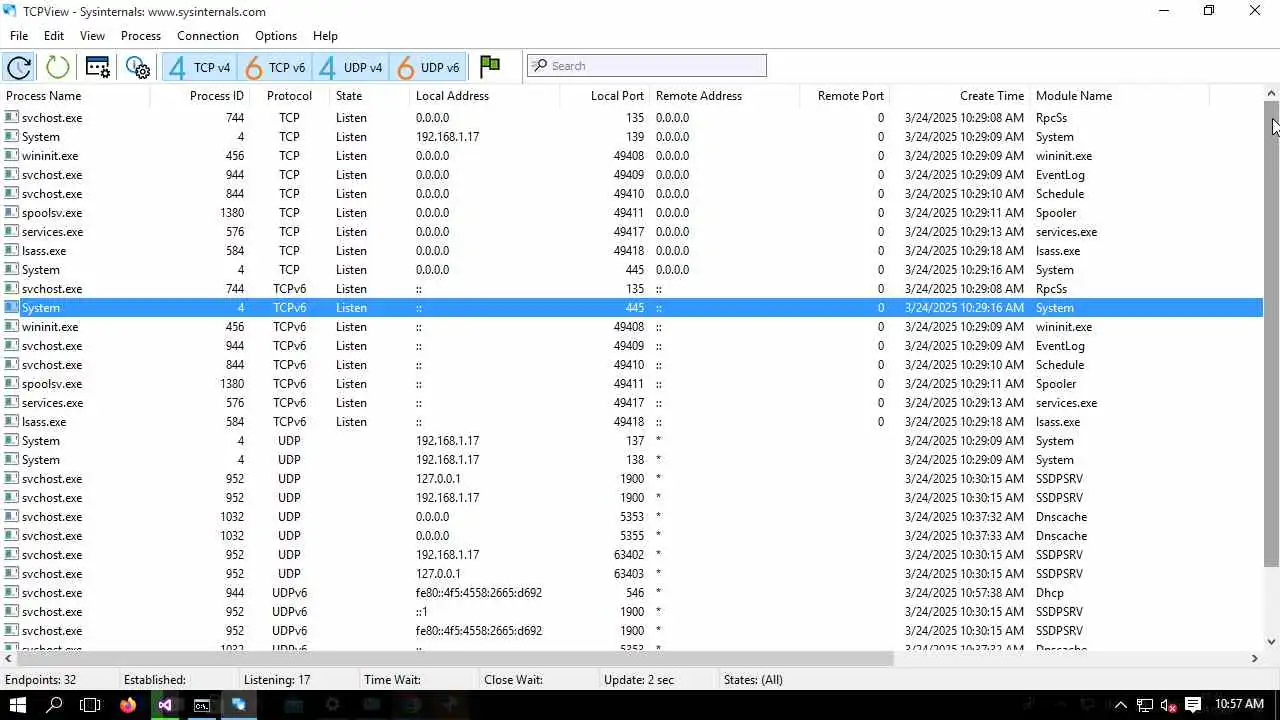Viewport: 1280px width, 720px height.
Task: Open the connection settings gear-with-info icon
Action: pos(138,67)
